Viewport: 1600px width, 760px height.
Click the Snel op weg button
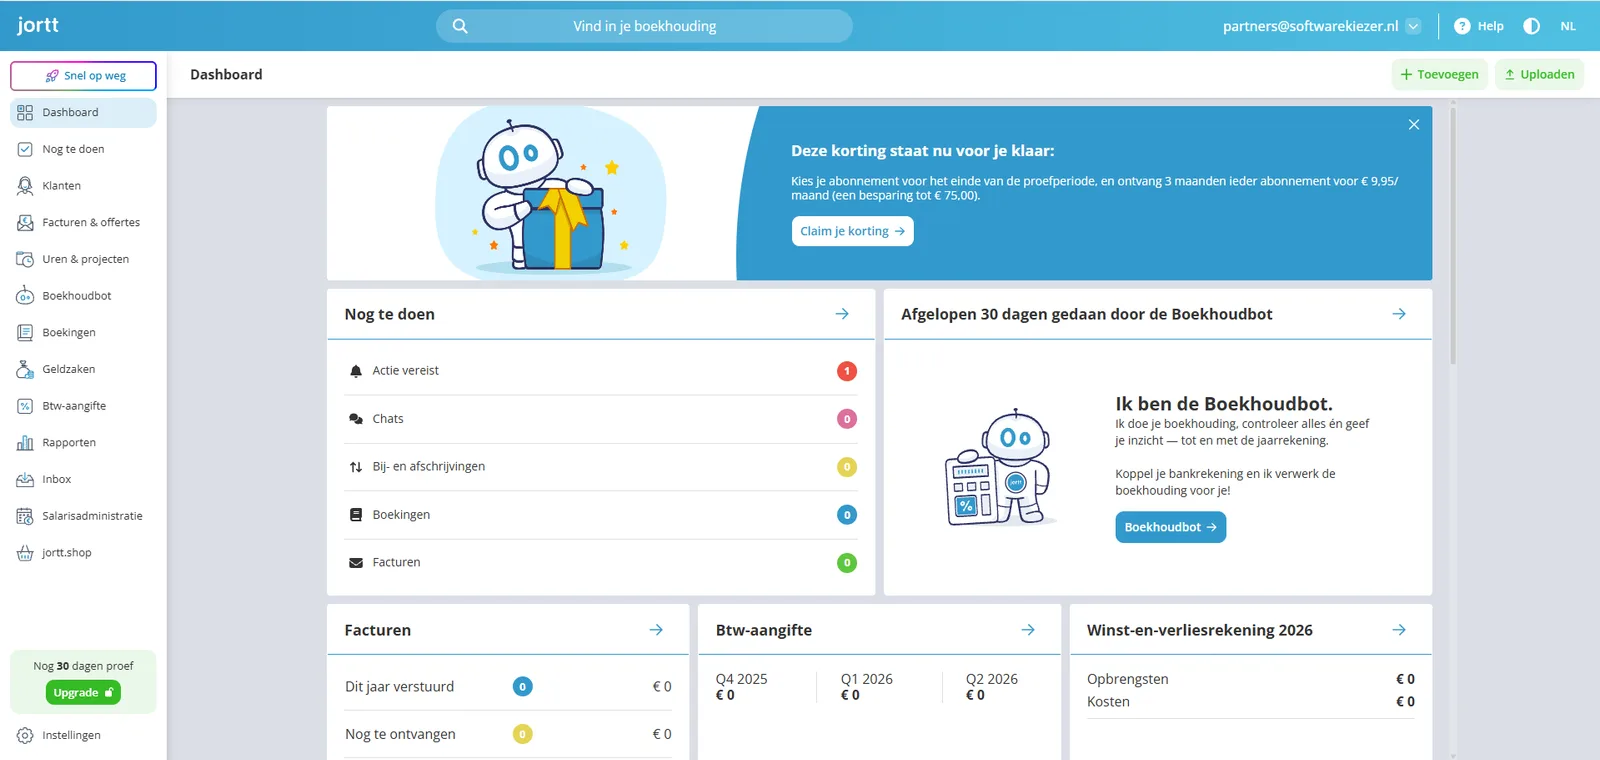point(84,76)
